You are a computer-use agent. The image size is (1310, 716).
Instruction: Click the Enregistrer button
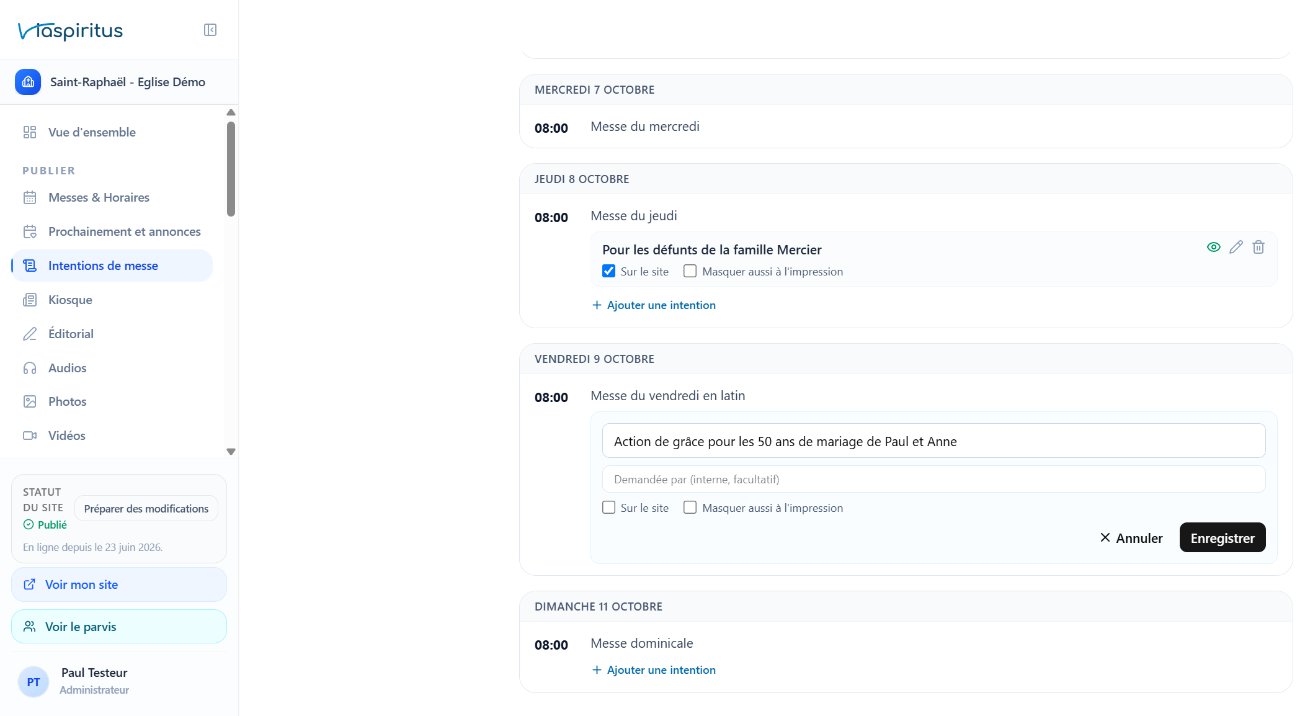click(x=1223, y=538)
